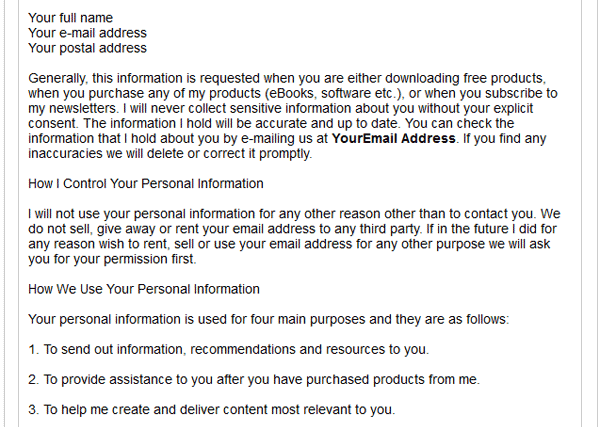Click the phrase 'permission first'
The width and height of the screenshot is (600, 427).
(x=148, y=259)
